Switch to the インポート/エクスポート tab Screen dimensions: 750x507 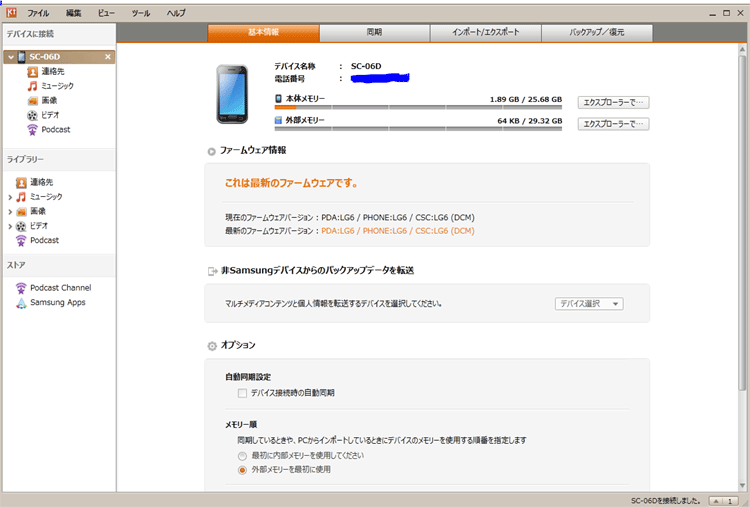(485, 33)
